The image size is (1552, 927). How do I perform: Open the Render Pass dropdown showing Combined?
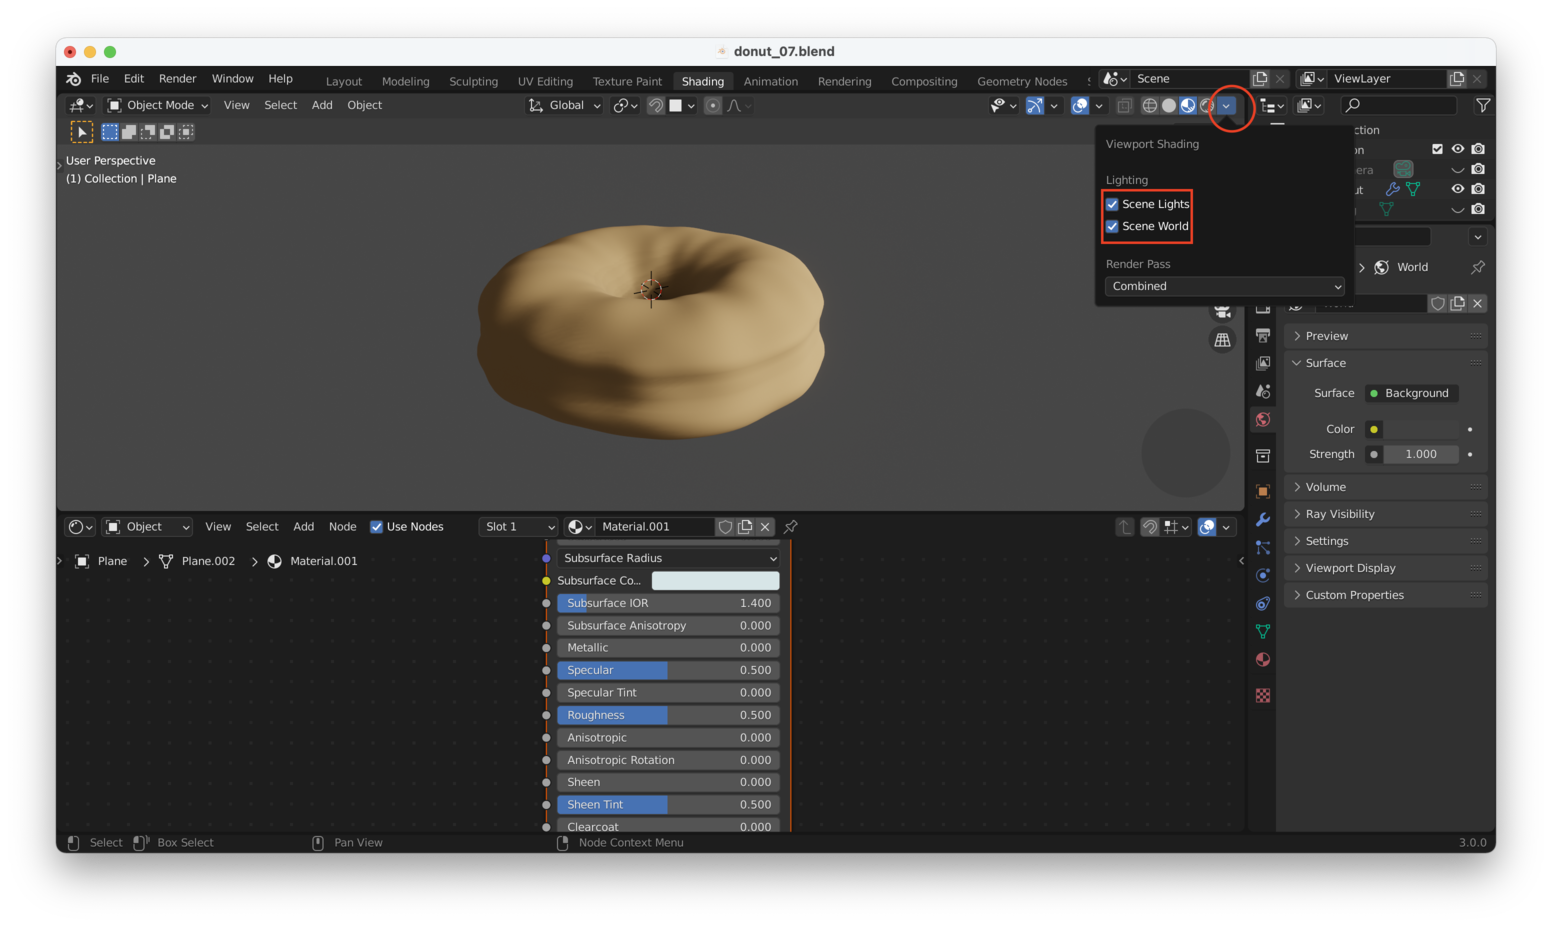(1224, 286)
